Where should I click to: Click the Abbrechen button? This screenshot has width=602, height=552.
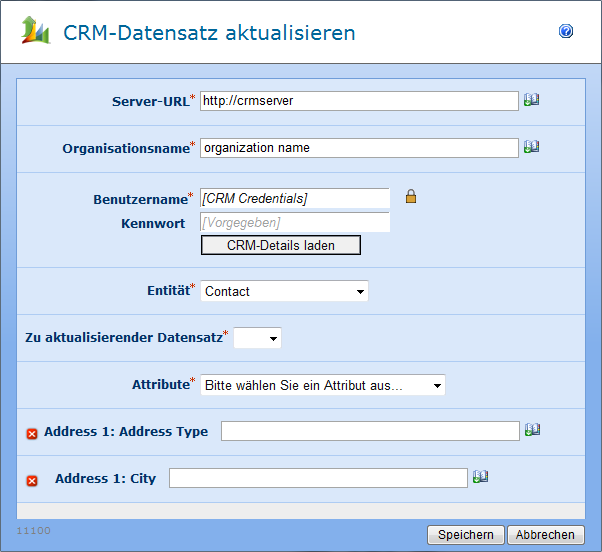coord(545,535)
